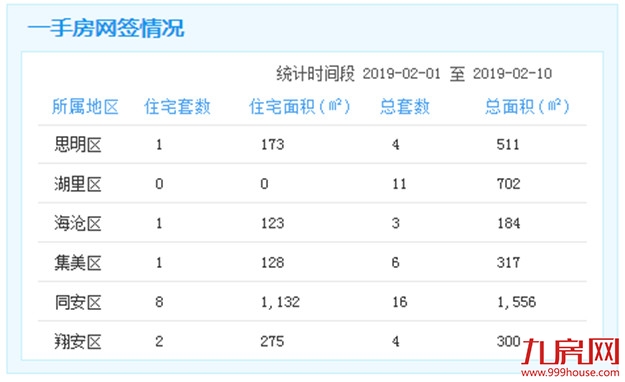This screenshot has width=625, height=382.
Task: Click the 所属地区 column header
Action: [x=85, y=107]
